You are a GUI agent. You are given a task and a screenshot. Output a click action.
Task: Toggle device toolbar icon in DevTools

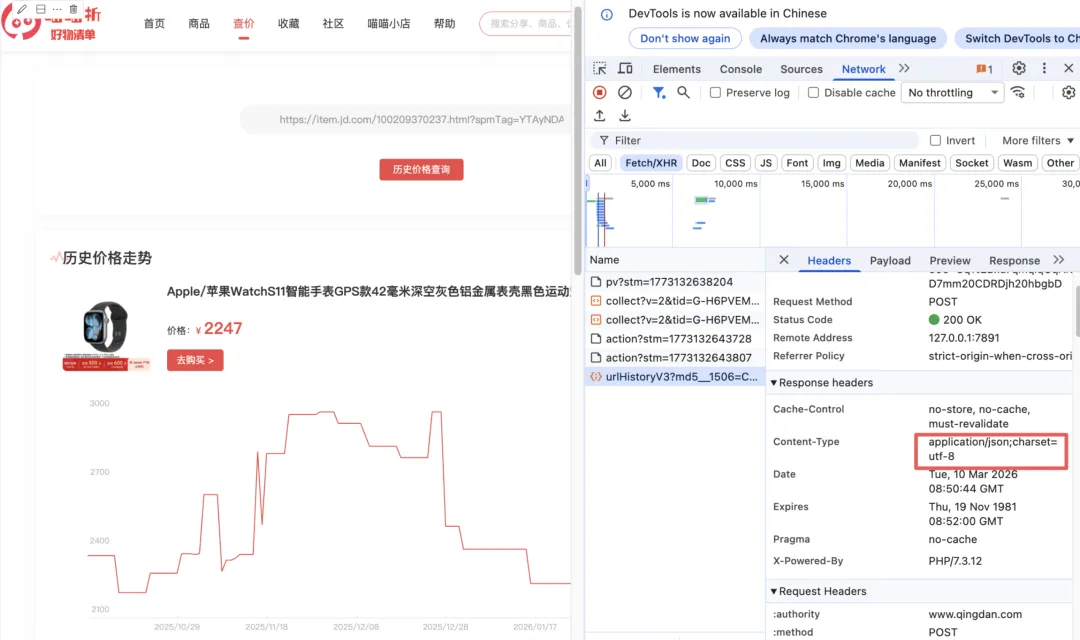(625, 68)
